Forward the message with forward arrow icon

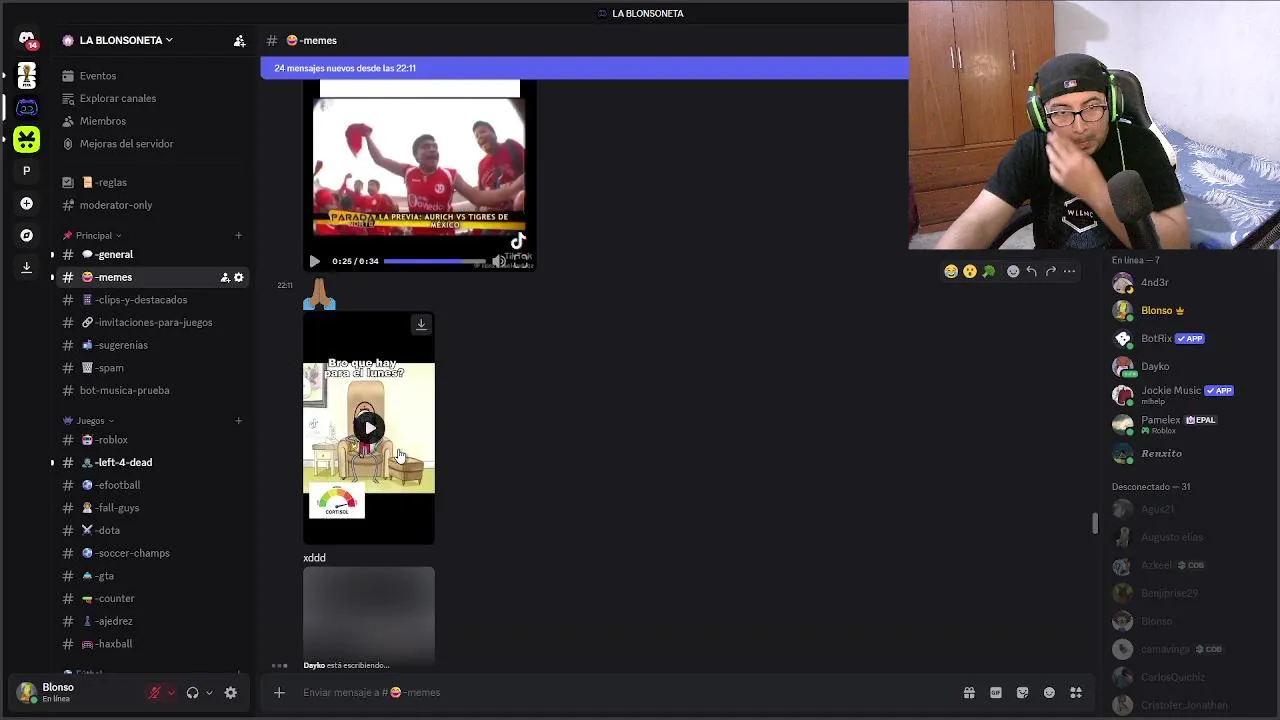coord(1050,271)
